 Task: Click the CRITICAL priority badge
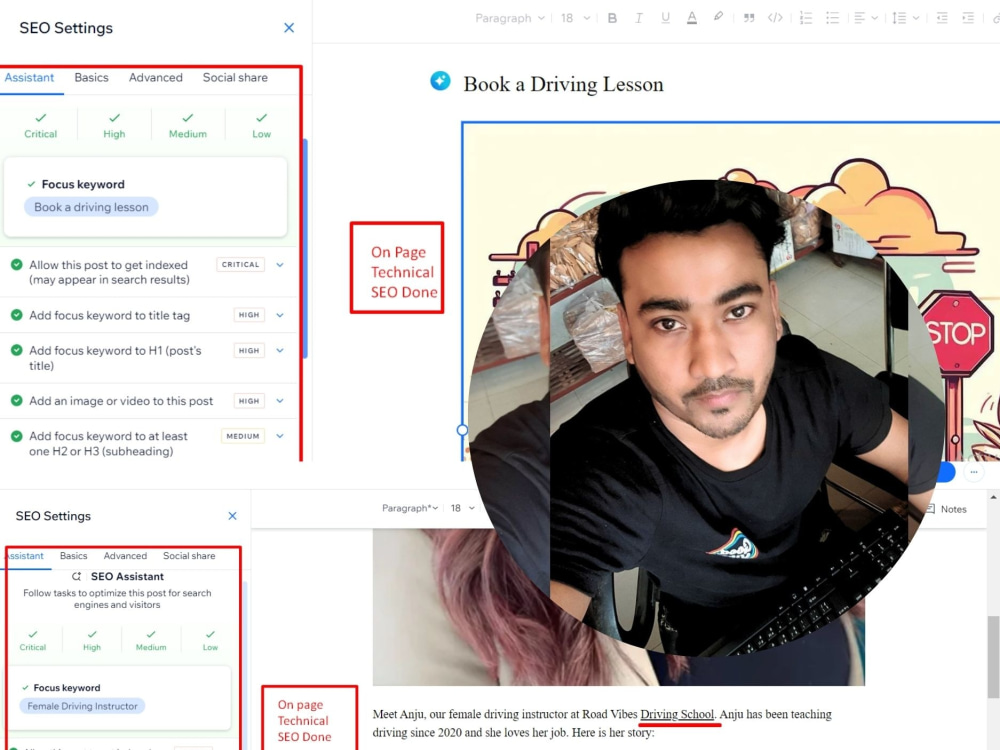coord(240,265)
